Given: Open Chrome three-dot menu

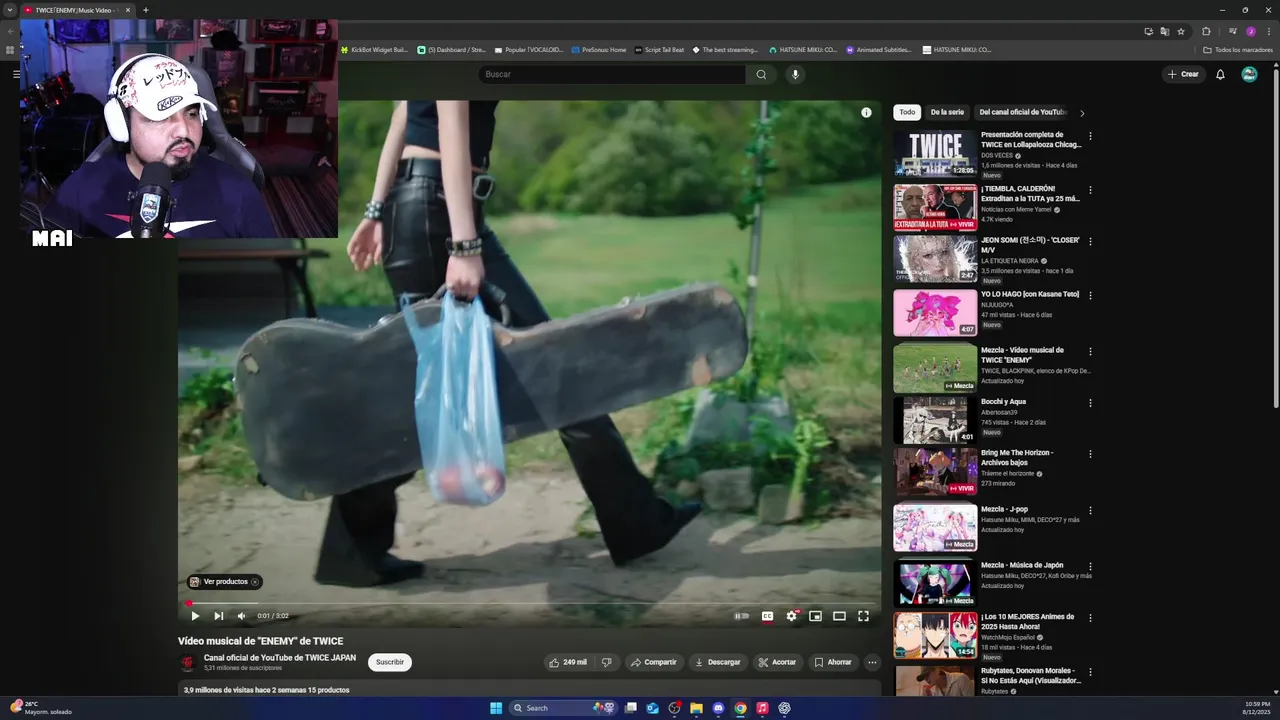Looking at the screenshot, I should (1267, 31).
